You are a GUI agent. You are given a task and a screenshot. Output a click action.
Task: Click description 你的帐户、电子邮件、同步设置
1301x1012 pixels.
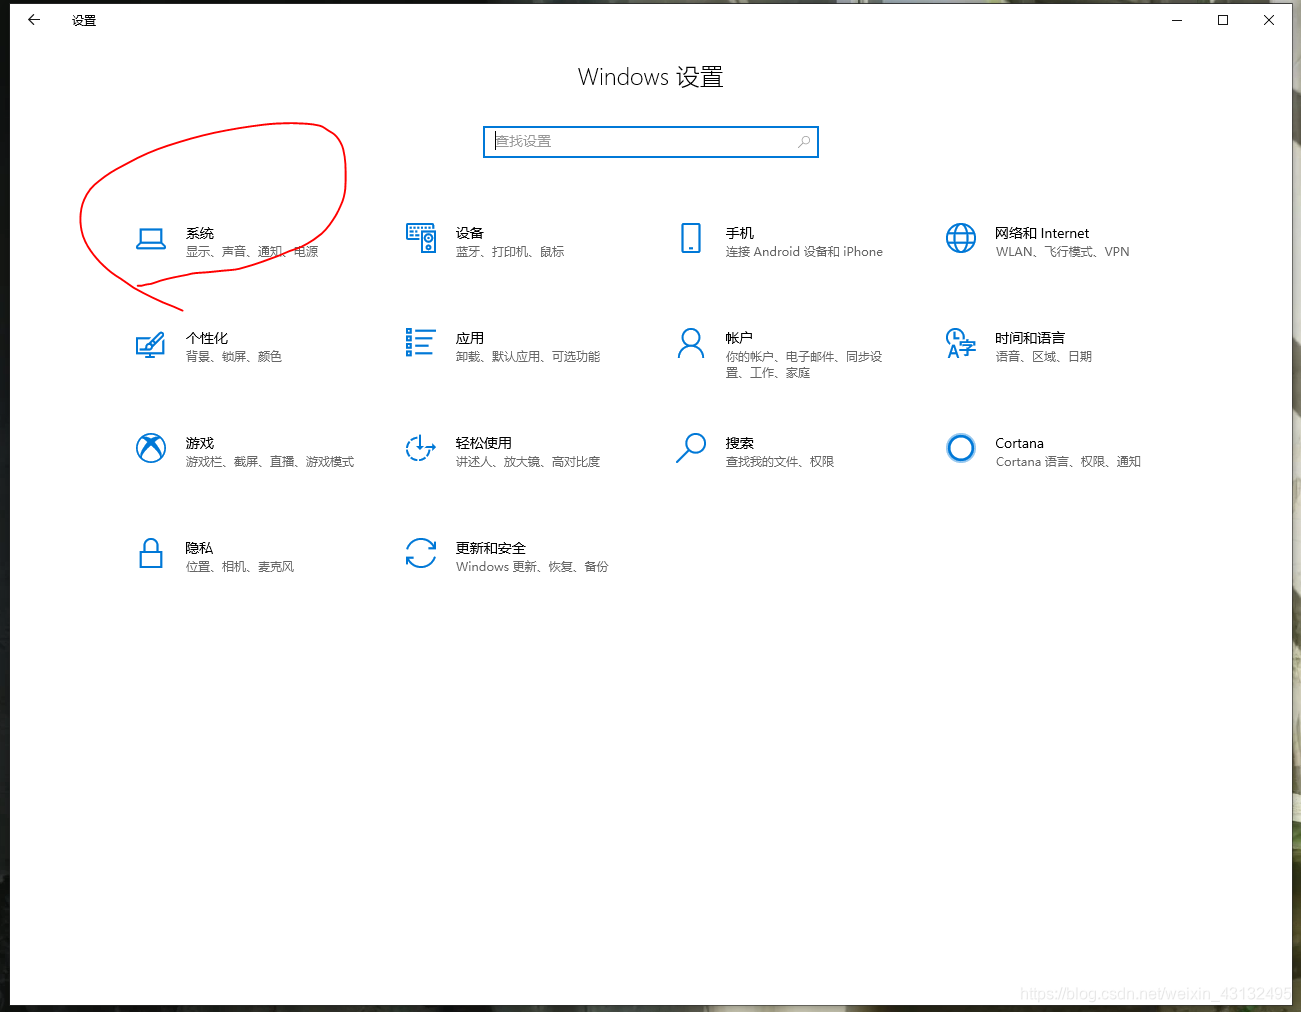click(x=804, y=365)
